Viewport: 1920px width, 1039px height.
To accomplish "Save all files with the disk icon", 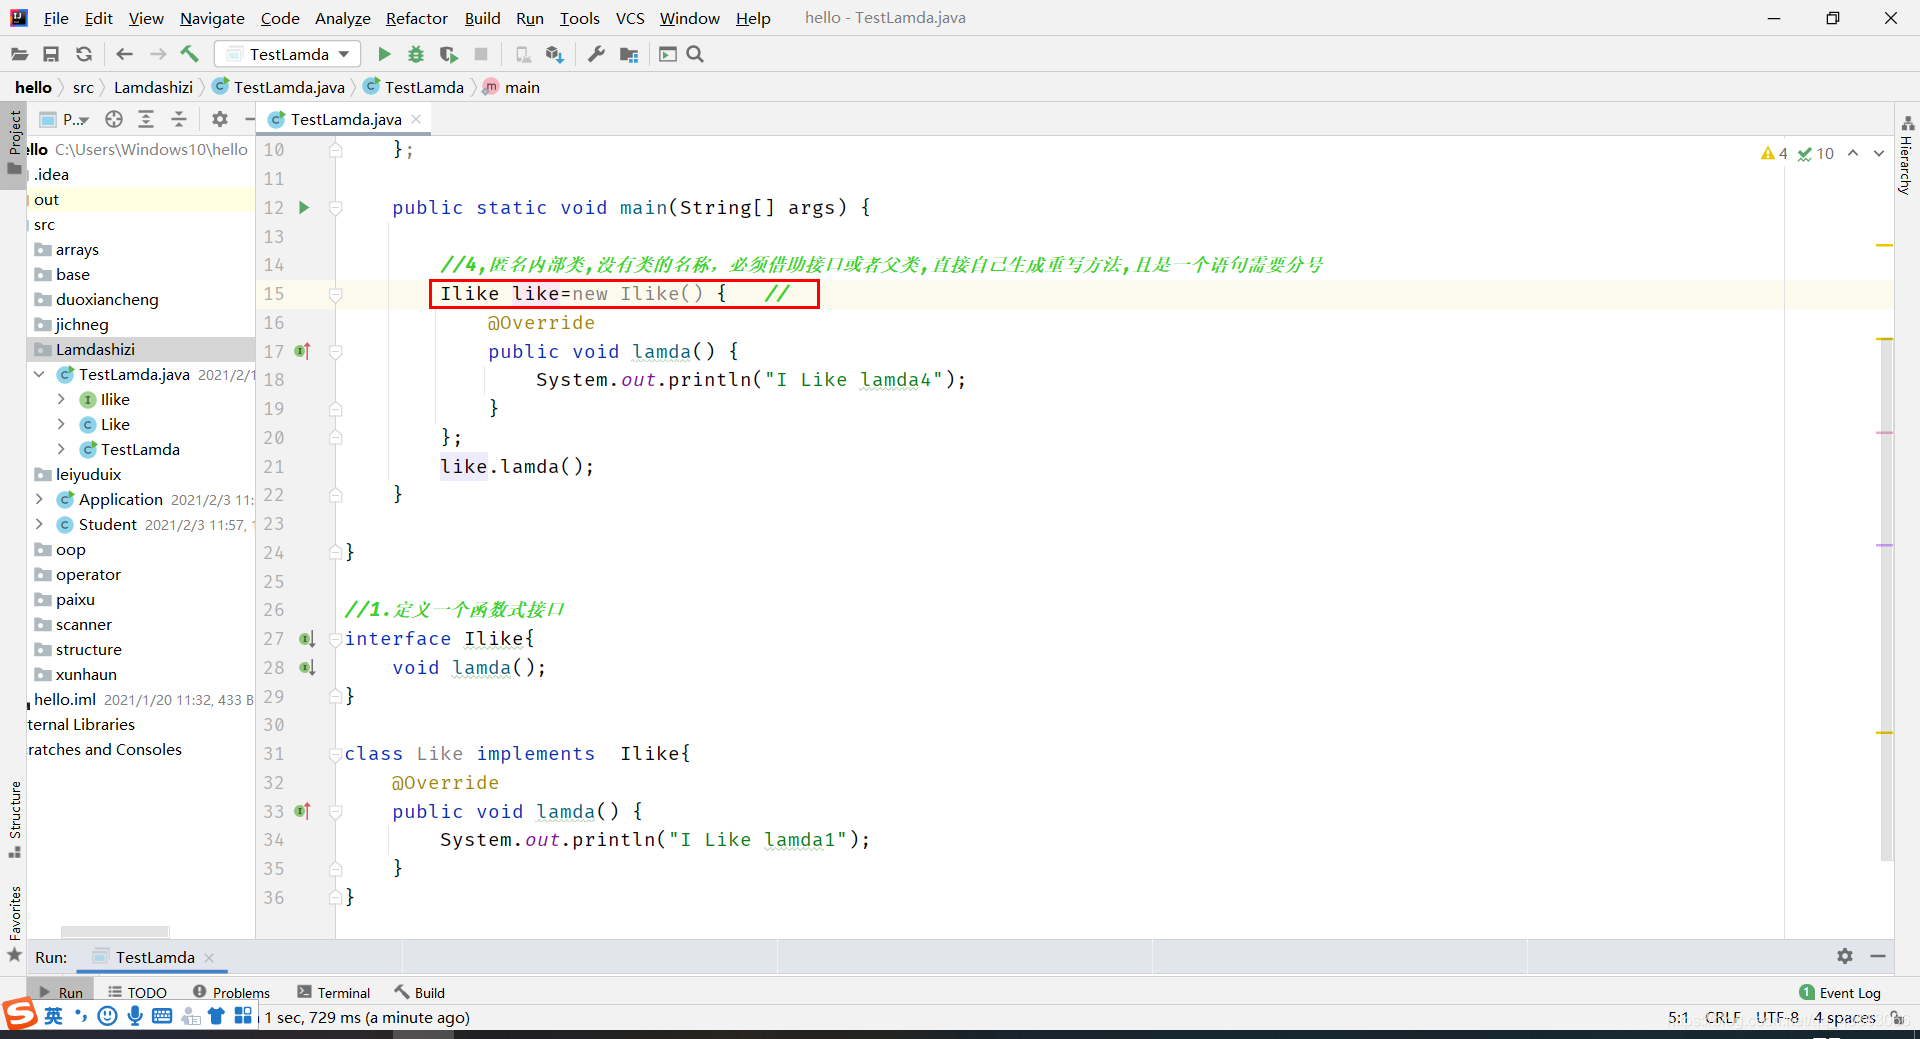I will [51, 54].
